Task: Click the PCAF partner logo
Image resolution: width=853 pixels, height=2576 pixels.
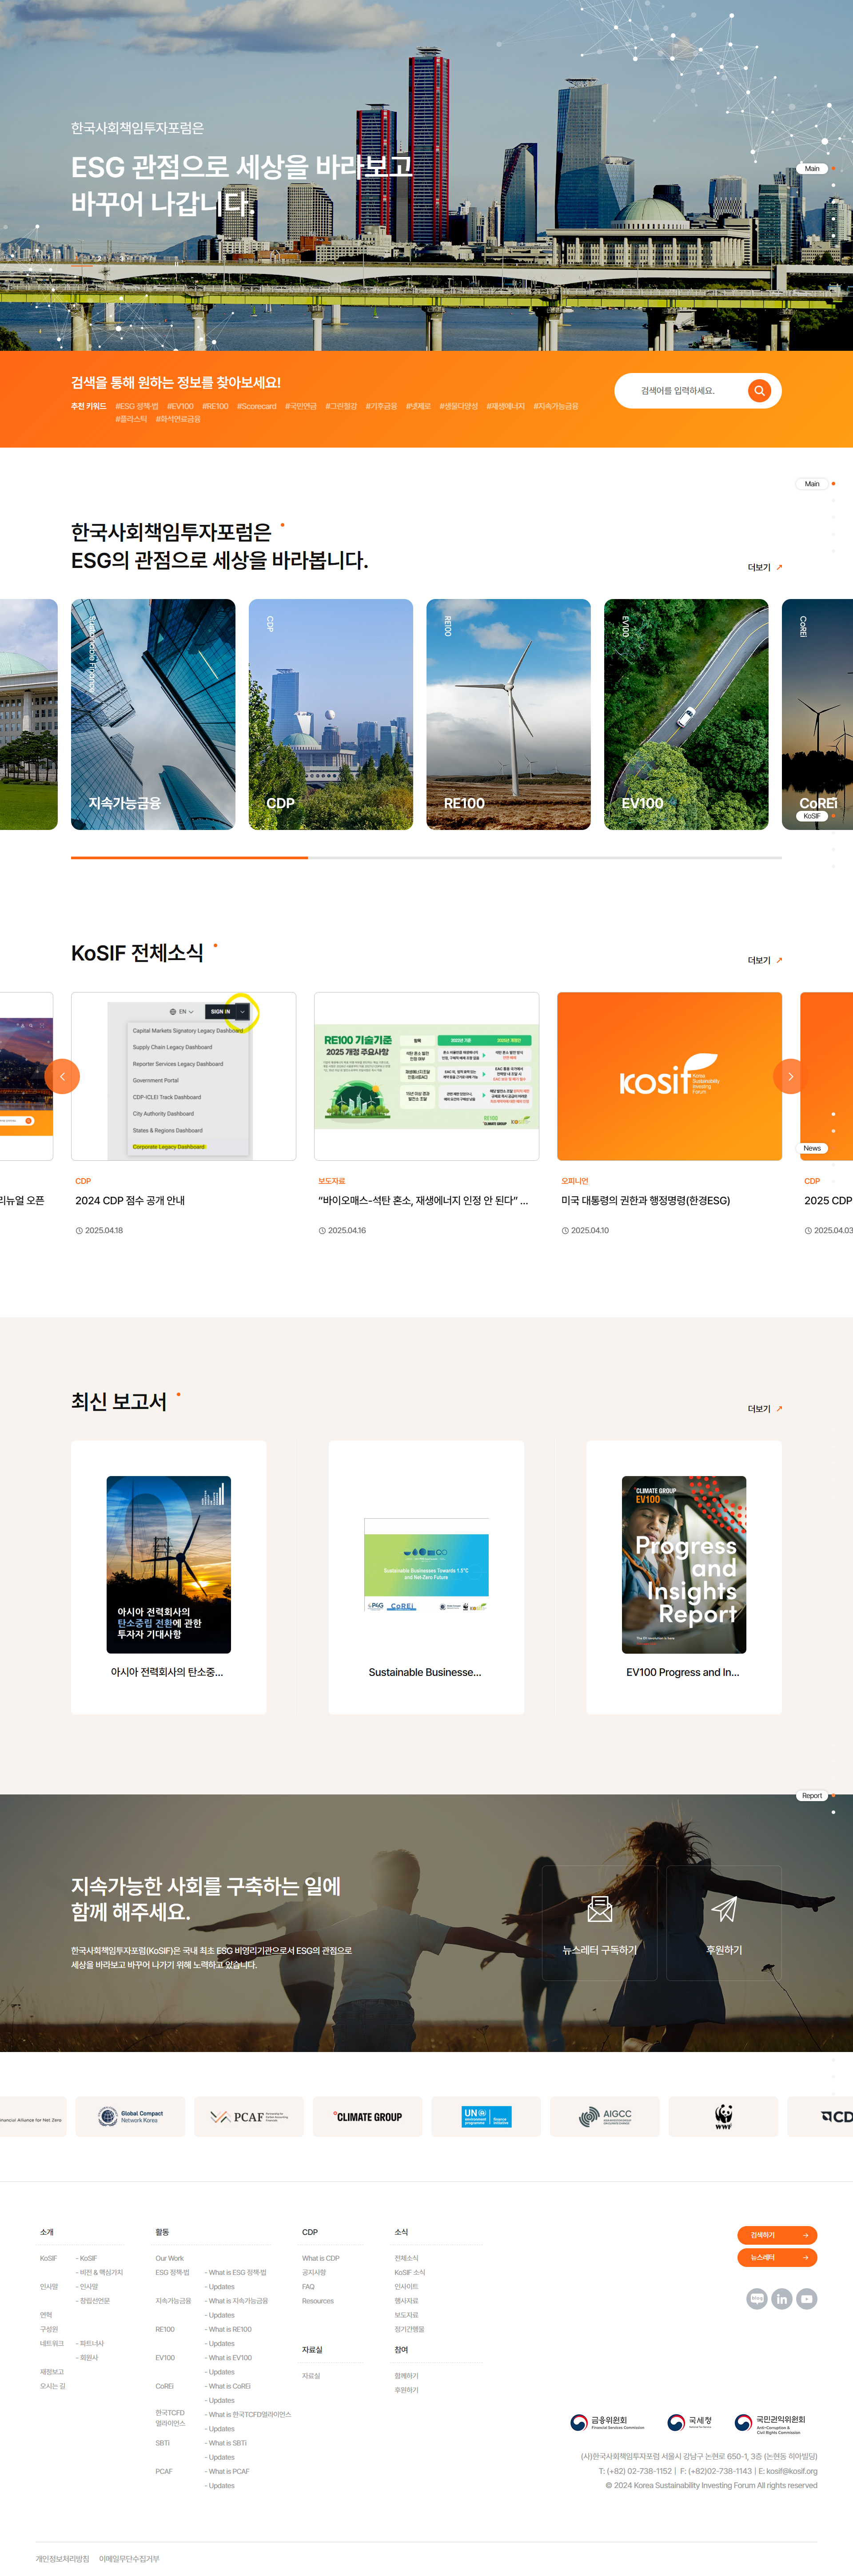Action: click(x=249, y=2117)
